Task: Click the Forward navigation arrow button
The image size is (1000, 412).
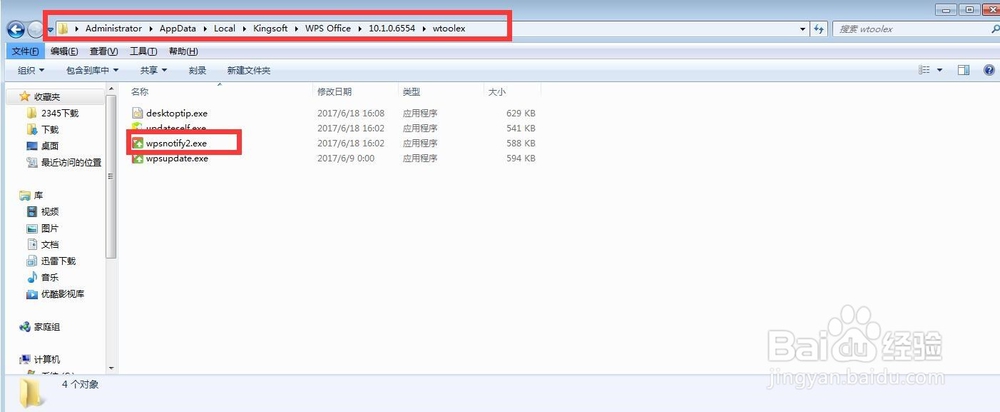Action: click(x=36, y=29)
